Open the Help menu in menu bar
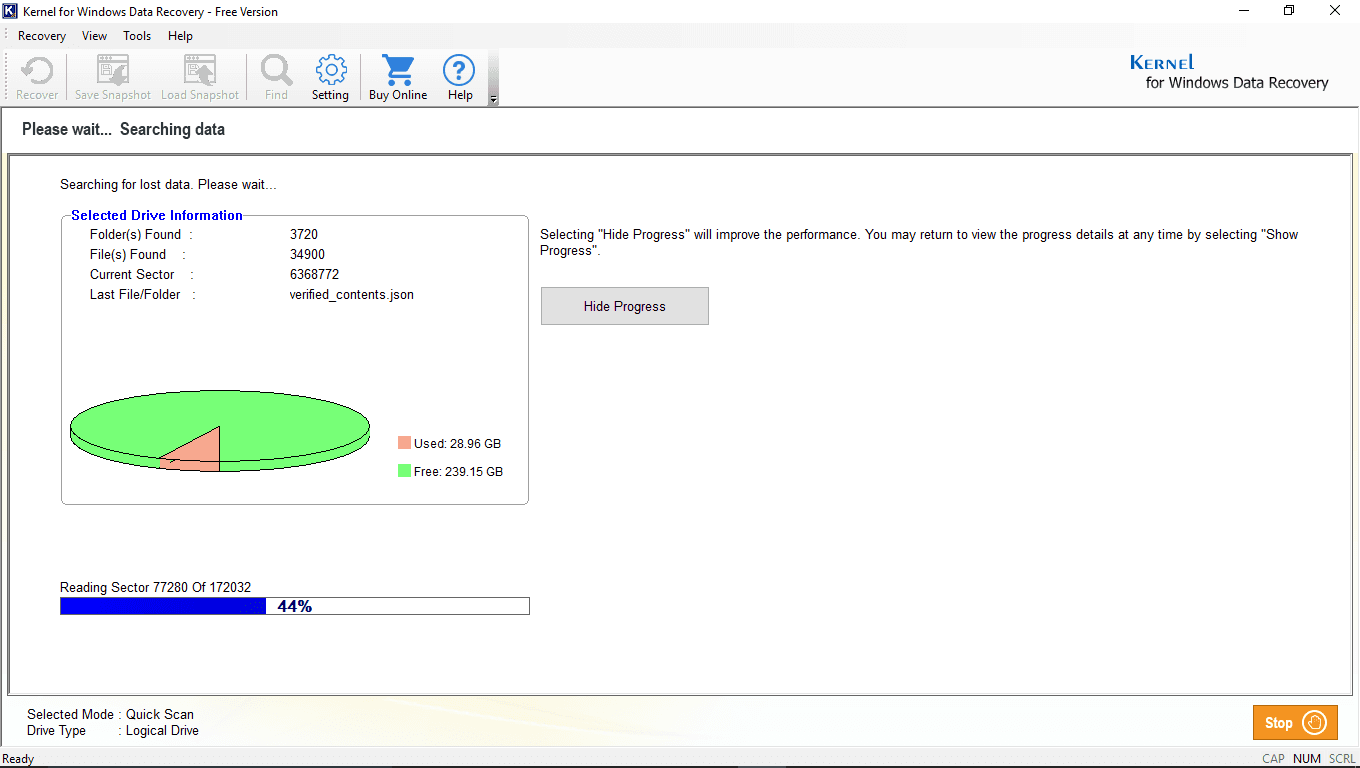Image resolution: width=1360 pixels, height=768 pixels. pyautogui.click(x=180, y=36)
